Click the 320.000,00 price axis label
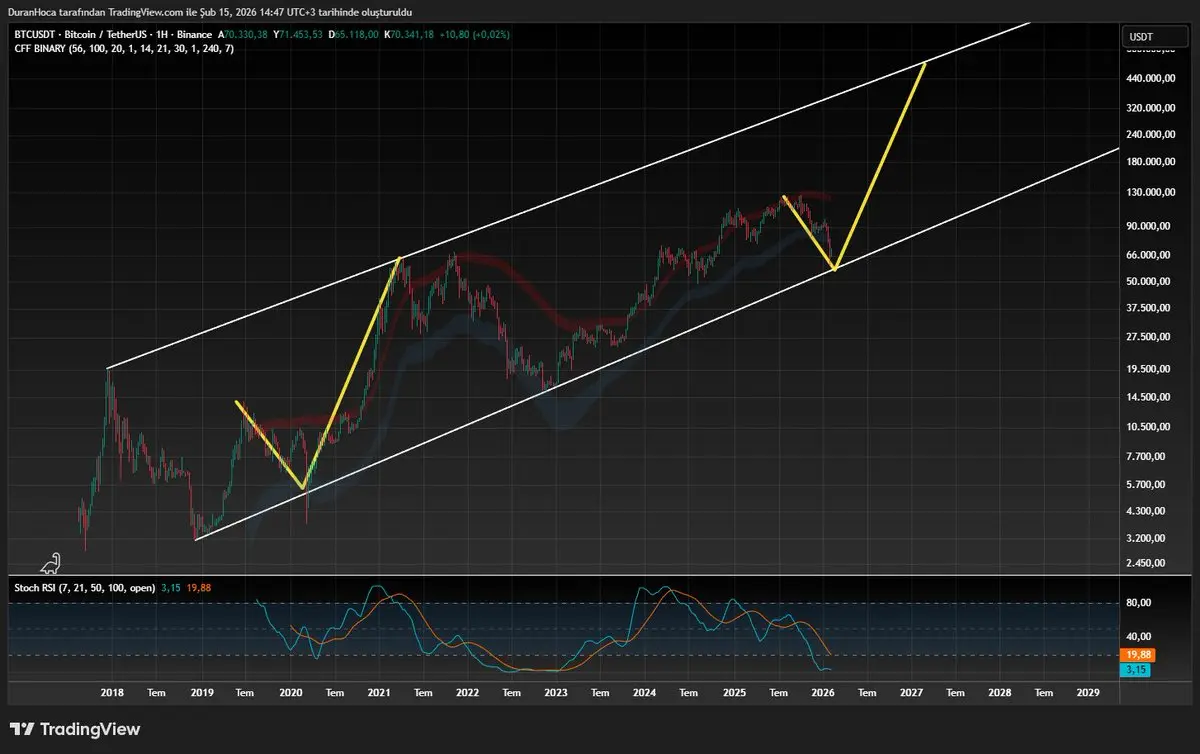The image size is (1200, 754). [x=1150, y=107]
